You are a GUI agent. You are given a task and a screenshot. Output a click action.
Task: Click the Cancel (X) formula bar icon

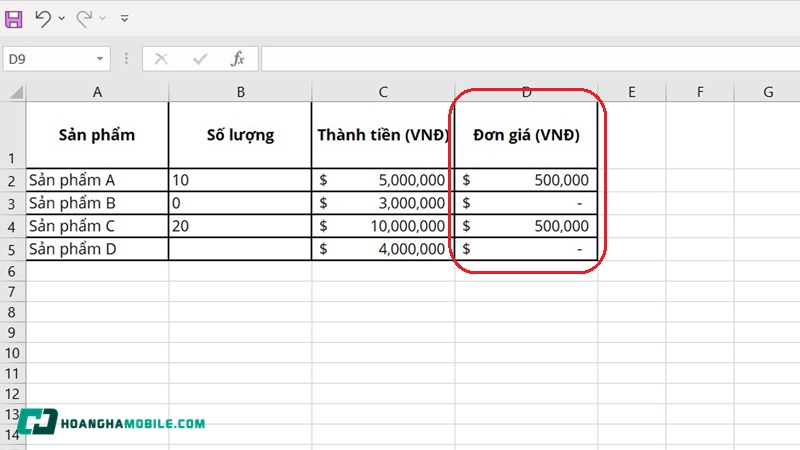tap(161, 59)
